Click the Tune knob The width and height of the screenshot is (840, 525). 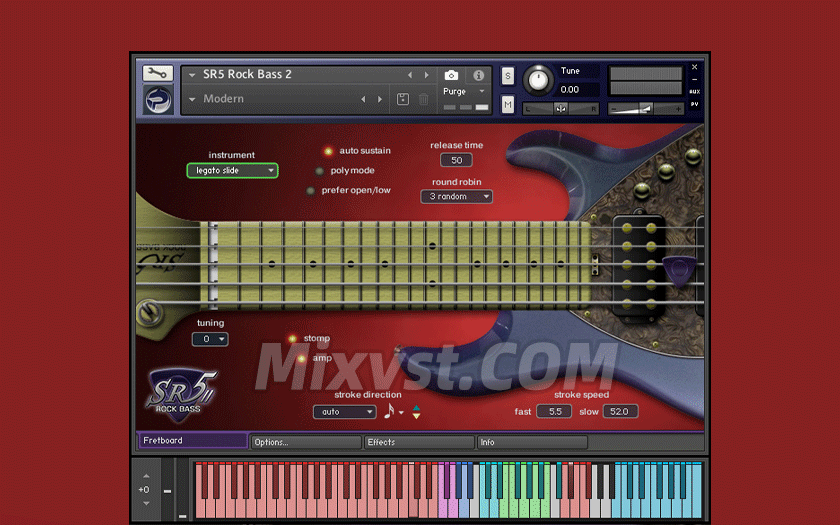pos(538,81)
